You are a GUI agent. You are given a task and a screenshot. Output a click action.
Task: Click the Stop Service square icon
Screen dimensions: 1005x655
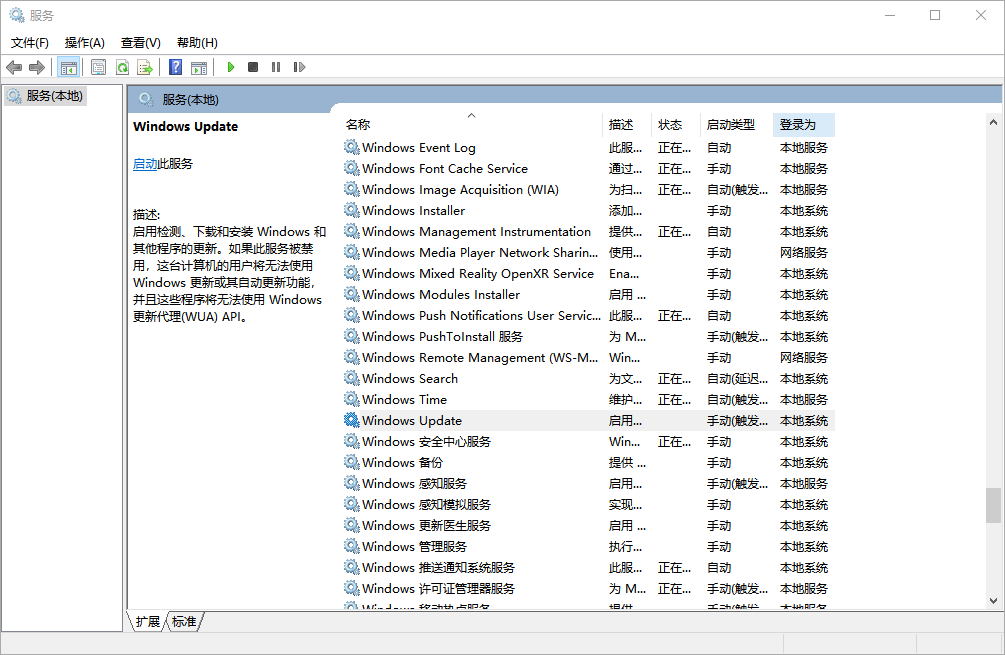[253, 67]
